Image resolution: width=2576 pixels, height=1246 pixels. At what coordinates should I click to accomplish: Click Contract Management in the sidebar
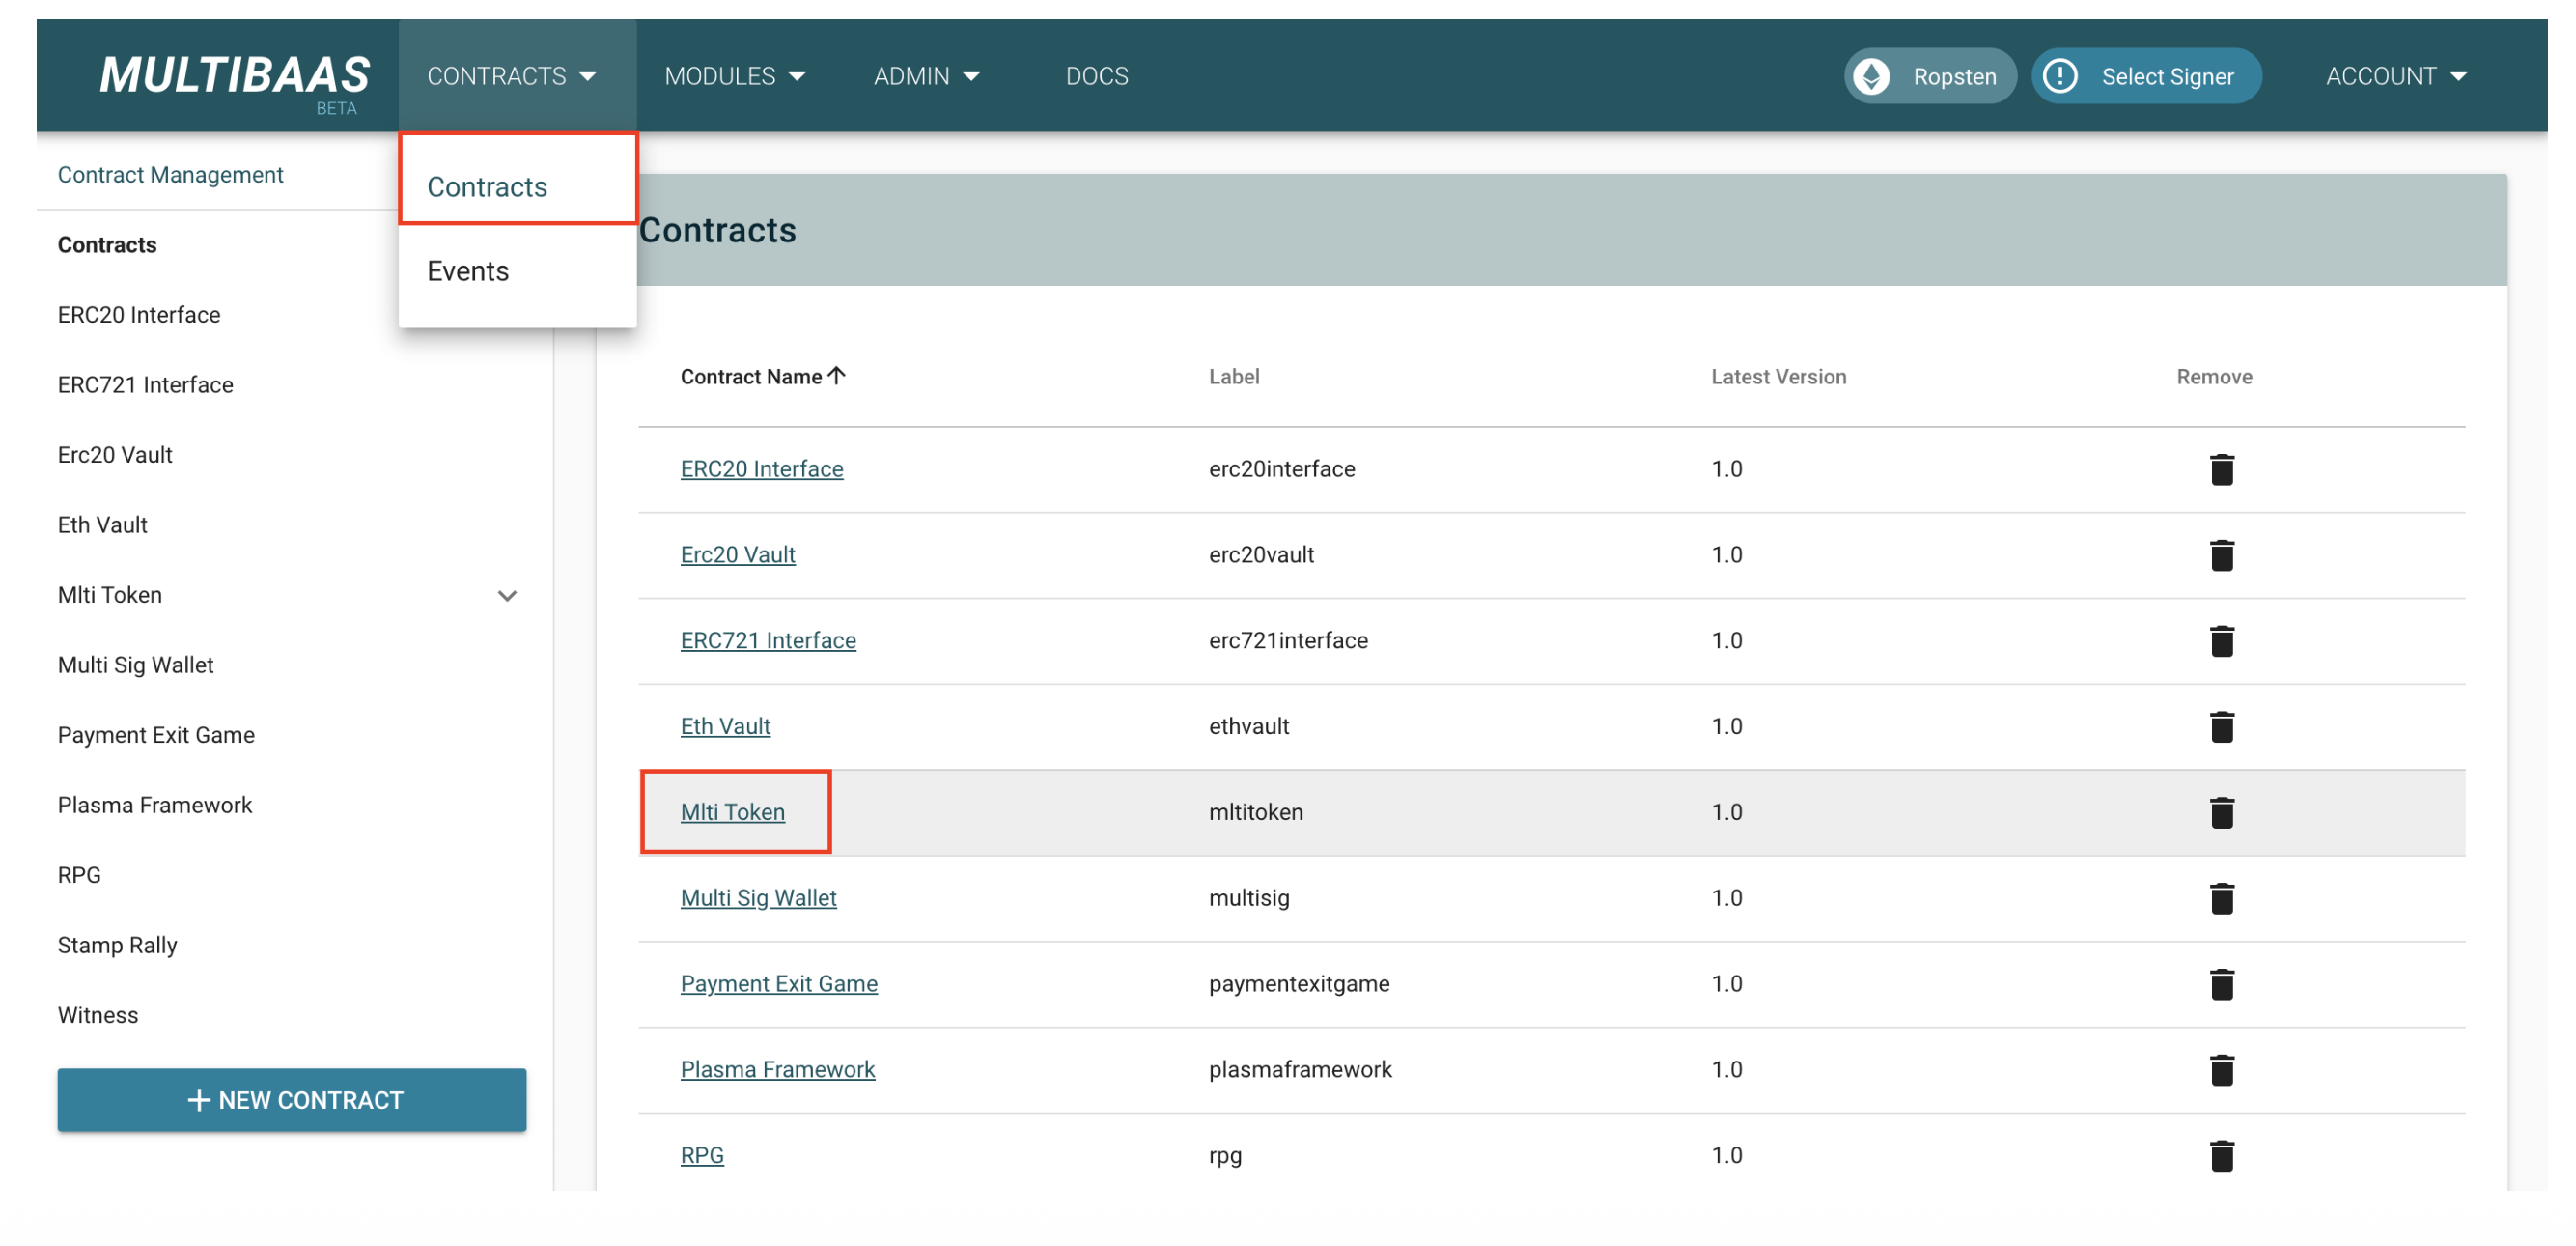pyautogui.click(x=170, y=175)
